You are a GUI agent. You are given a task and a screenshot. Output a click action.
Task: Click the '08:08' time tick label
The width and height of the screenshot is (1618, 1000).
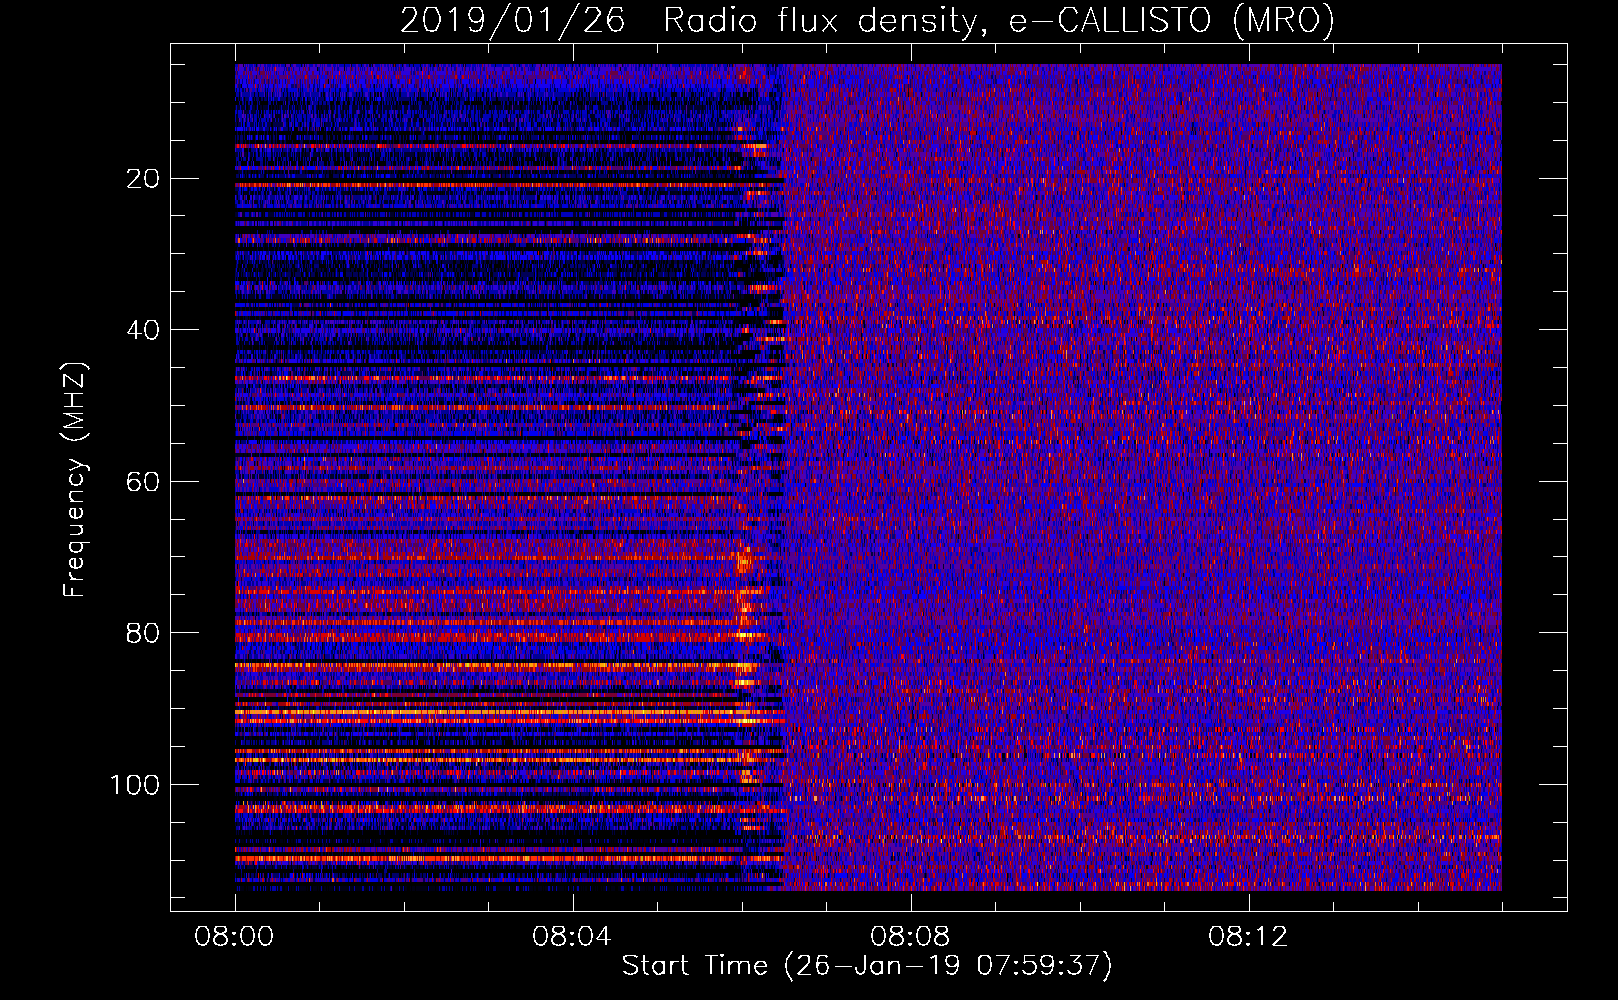point(910,937)
